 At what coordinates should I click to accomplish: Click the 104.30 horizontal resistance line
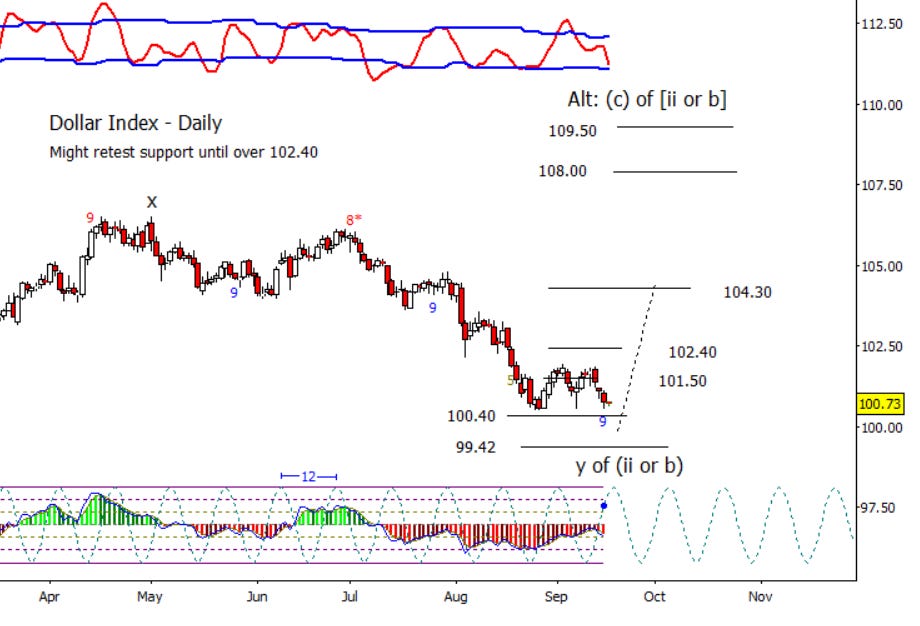coord(619,288)
